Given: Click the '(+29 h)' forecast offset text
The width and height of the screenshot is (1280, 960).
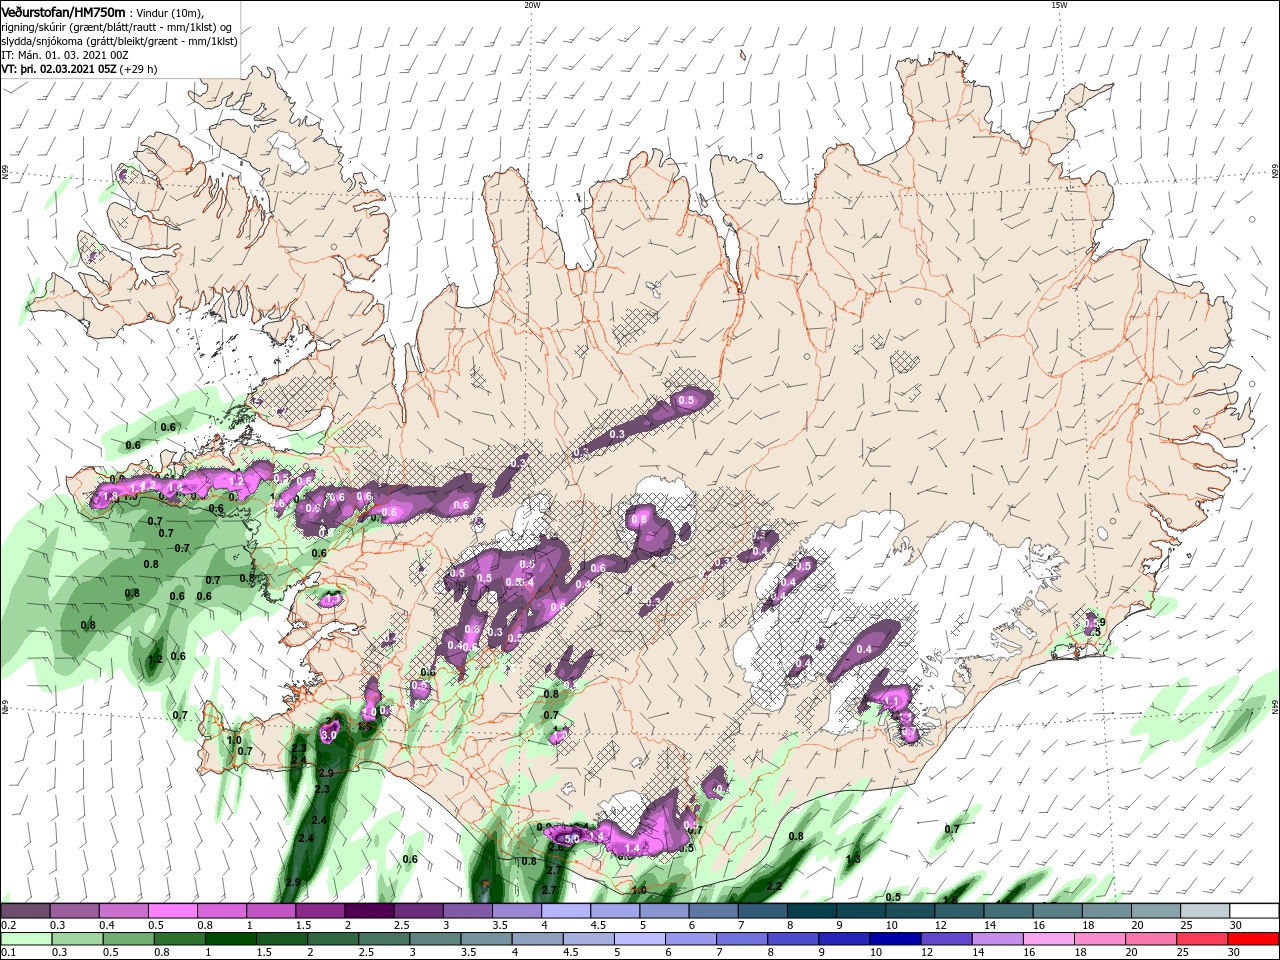Looking at the screenshot, I should click(x=139, y=70).
